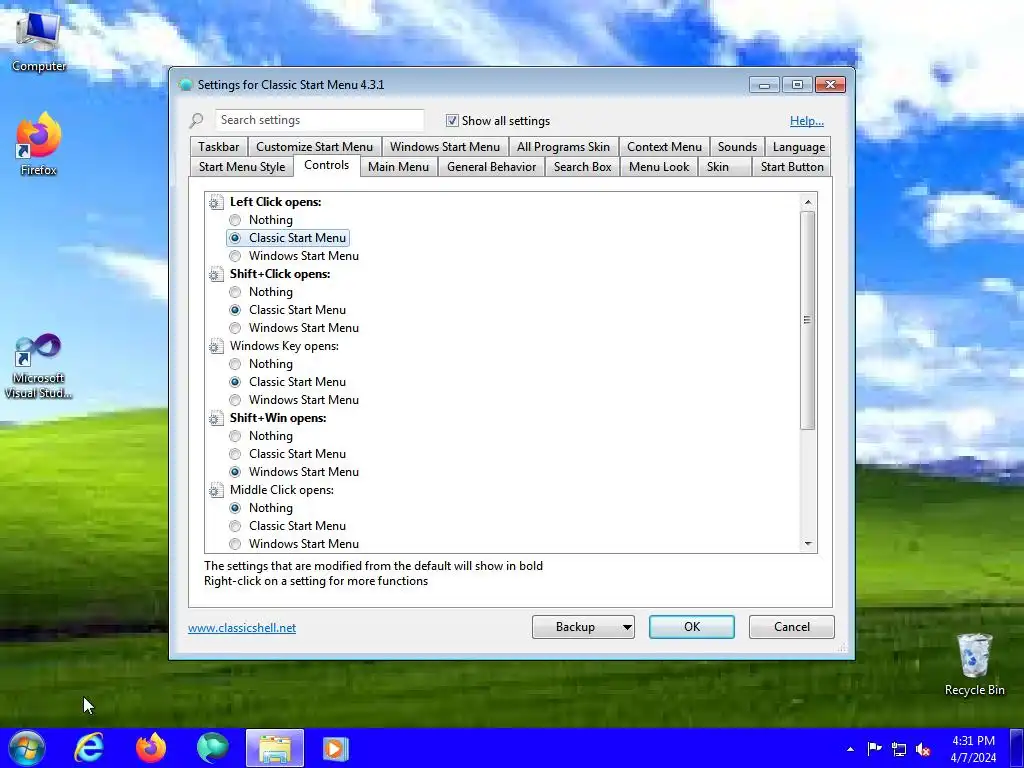
Task: Click the Classic Shell globe taskbar icon
Action: (x=212, y=748)
